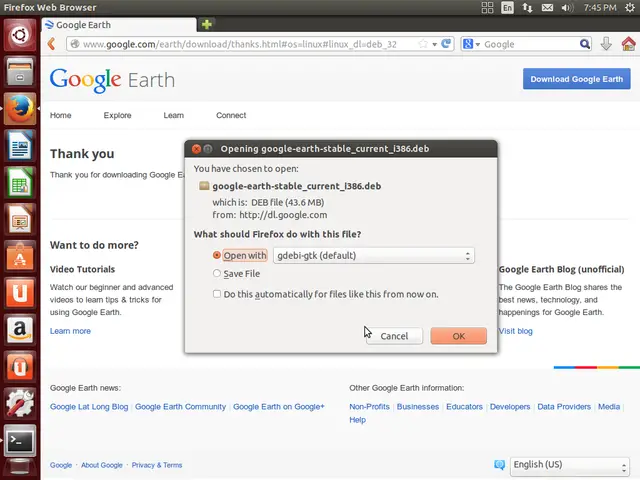Open the URL history dropdown arrow
The height and width of the screenshot is (480, 640).
point(435,44)
